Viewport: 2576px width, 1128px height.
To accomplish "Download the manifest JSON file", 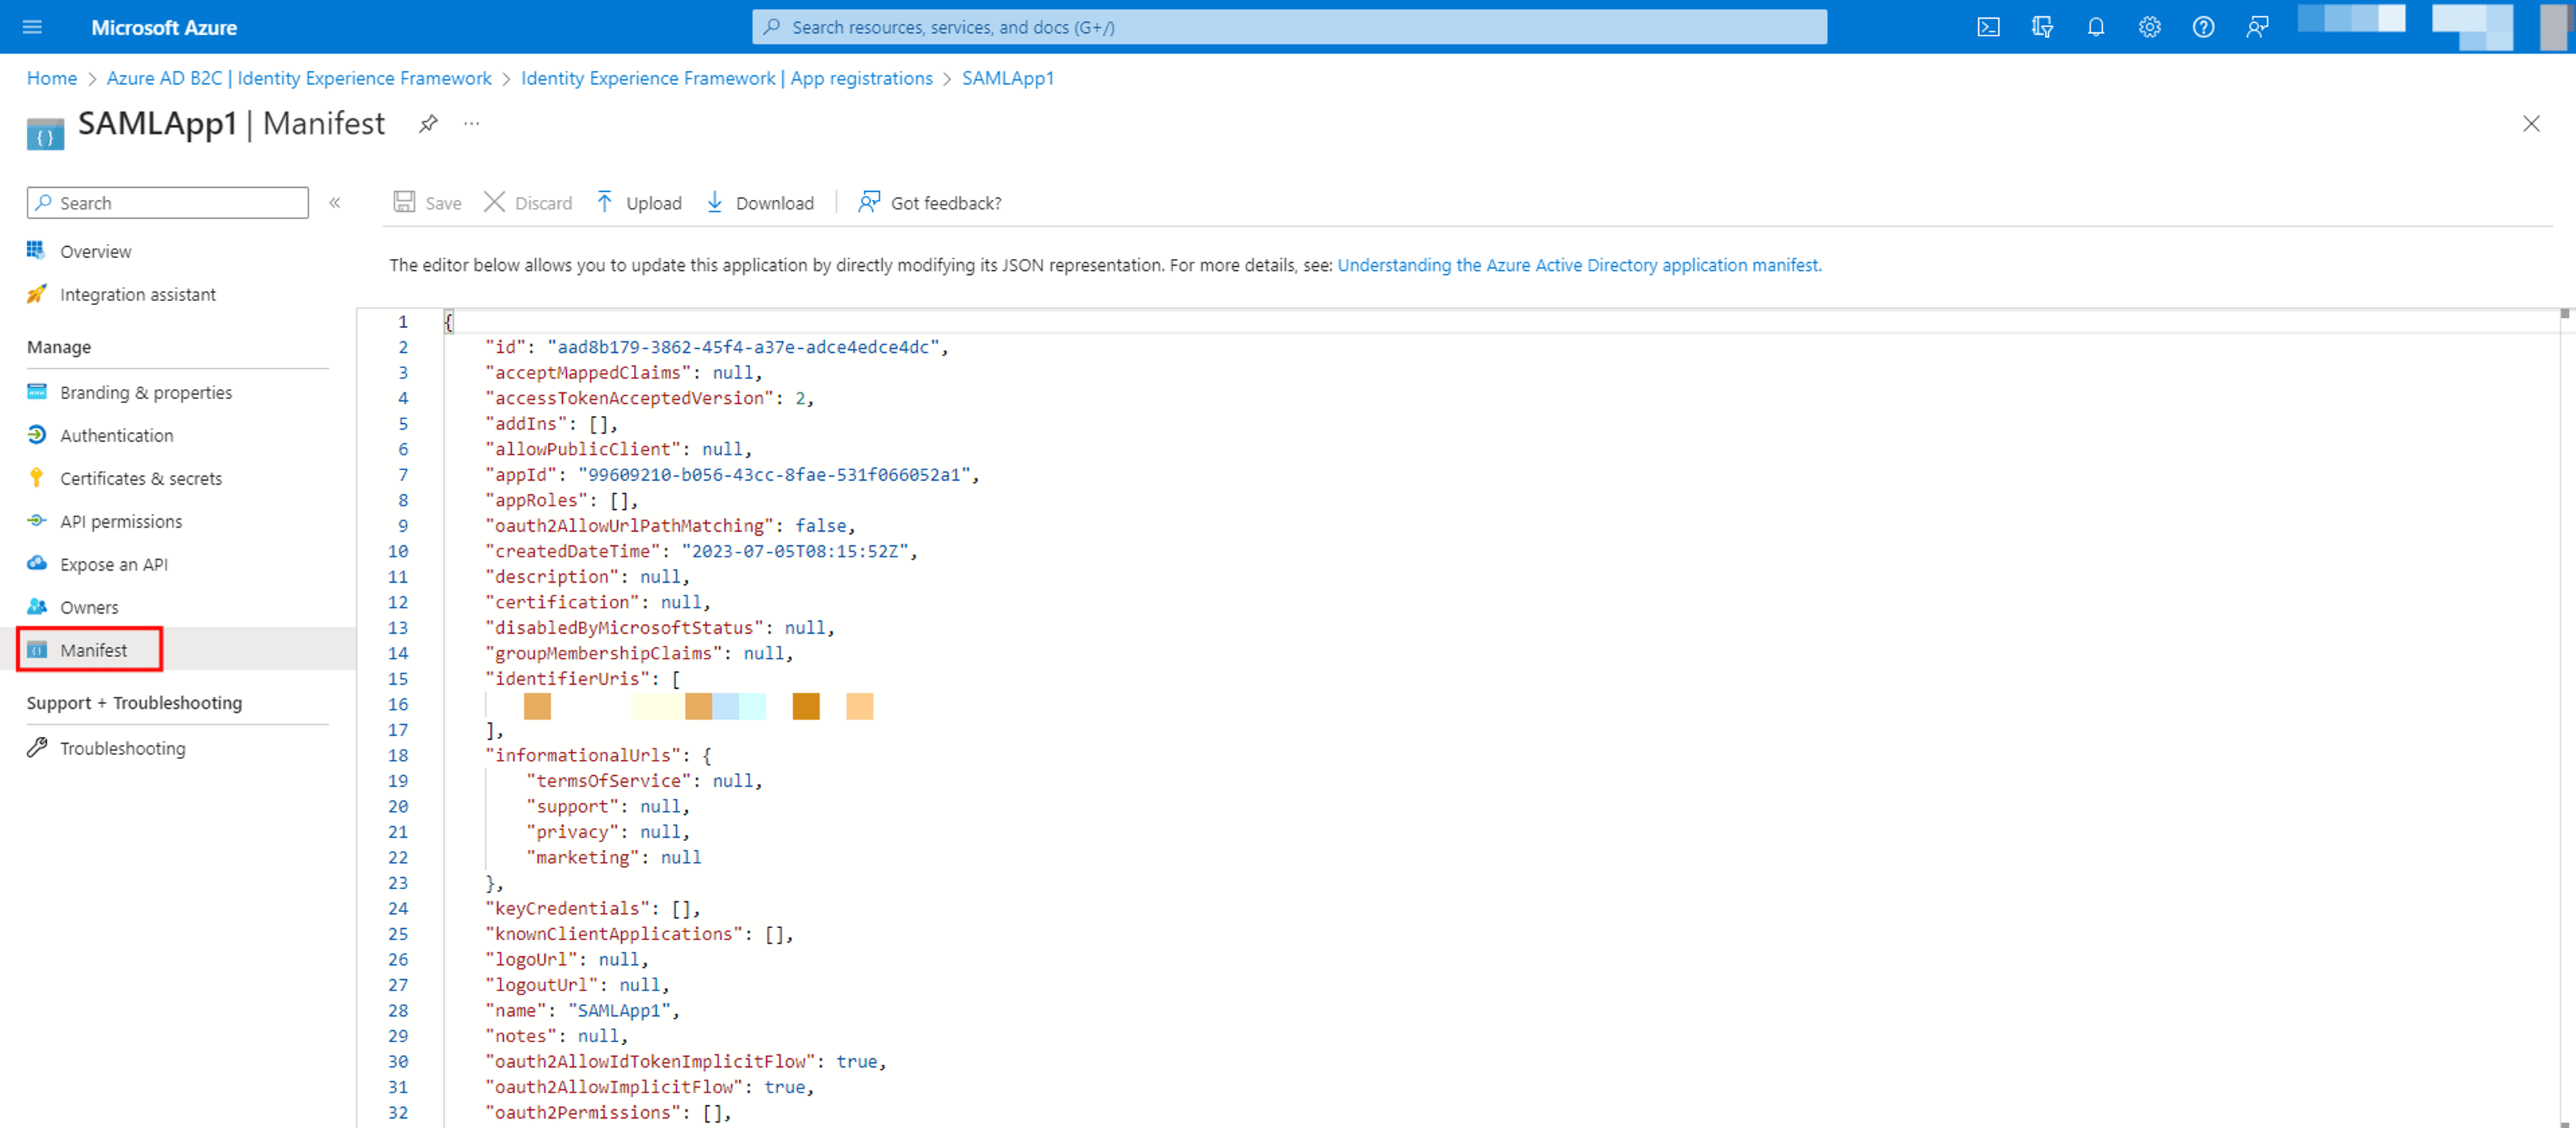I will point(760,203).
